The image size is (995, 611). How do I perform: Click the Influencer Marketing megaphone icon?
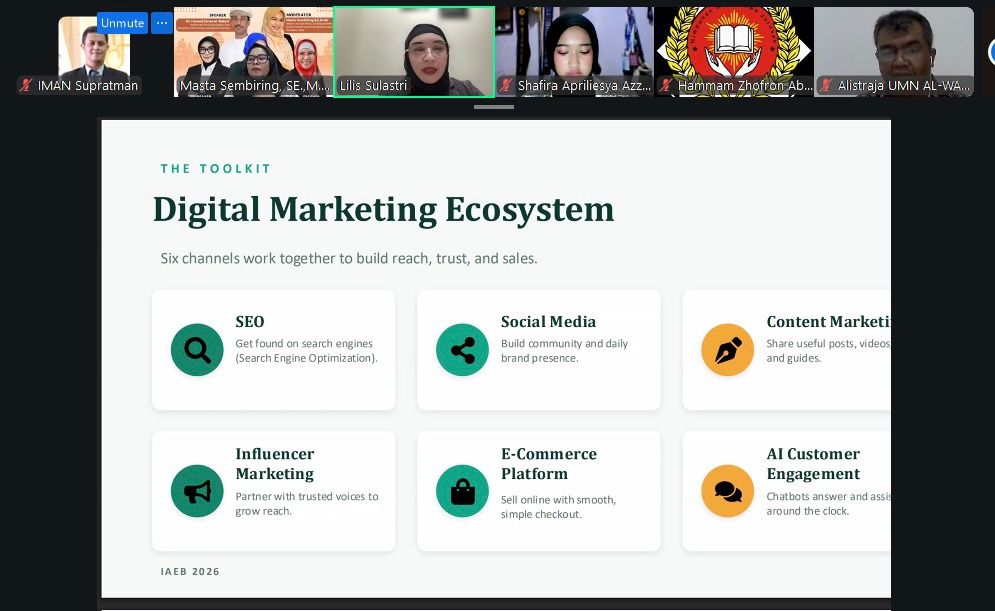[x=197, y=491]
